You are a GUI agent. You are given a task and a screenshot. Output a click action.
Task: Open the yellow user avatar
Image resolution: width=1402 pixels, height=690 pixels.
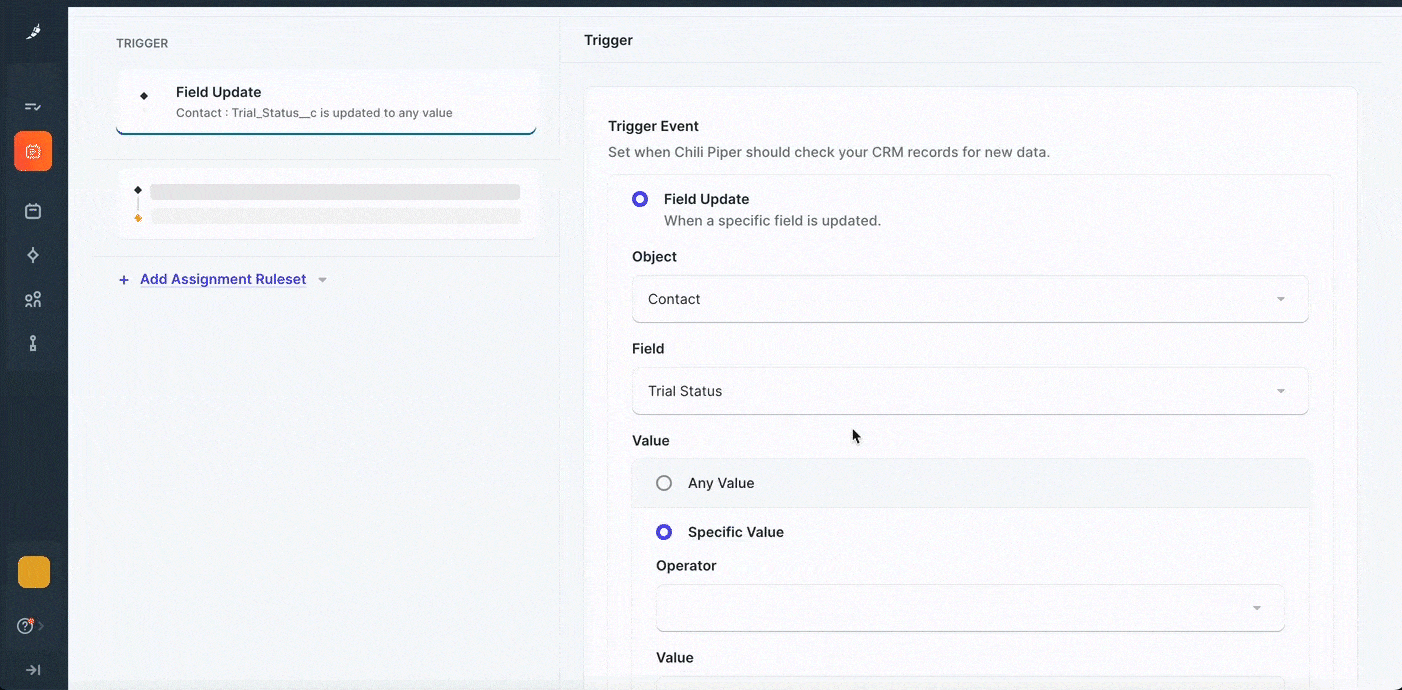tap(34, 572)
